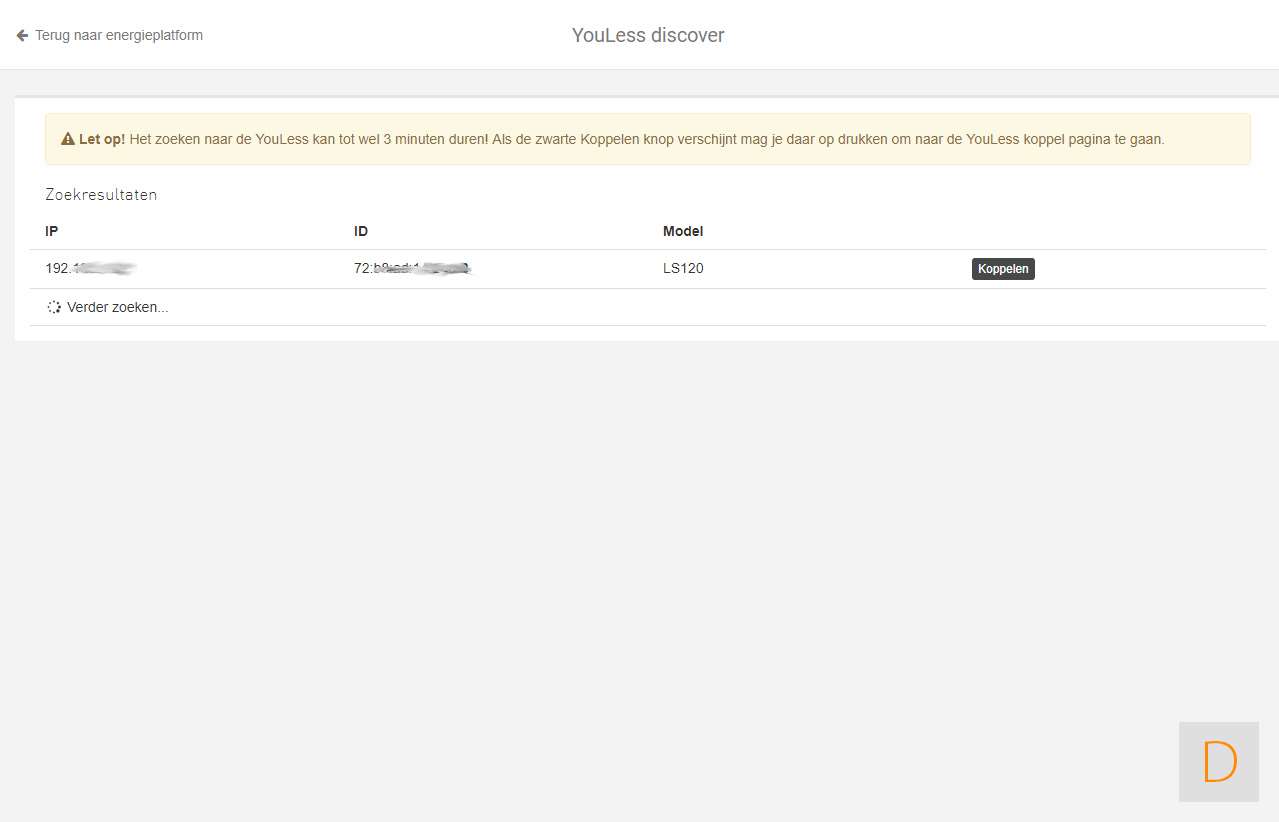Viewport: 1279px width, 822px height.
Task: Click the LS120 model cell
Action: [683, 268]
